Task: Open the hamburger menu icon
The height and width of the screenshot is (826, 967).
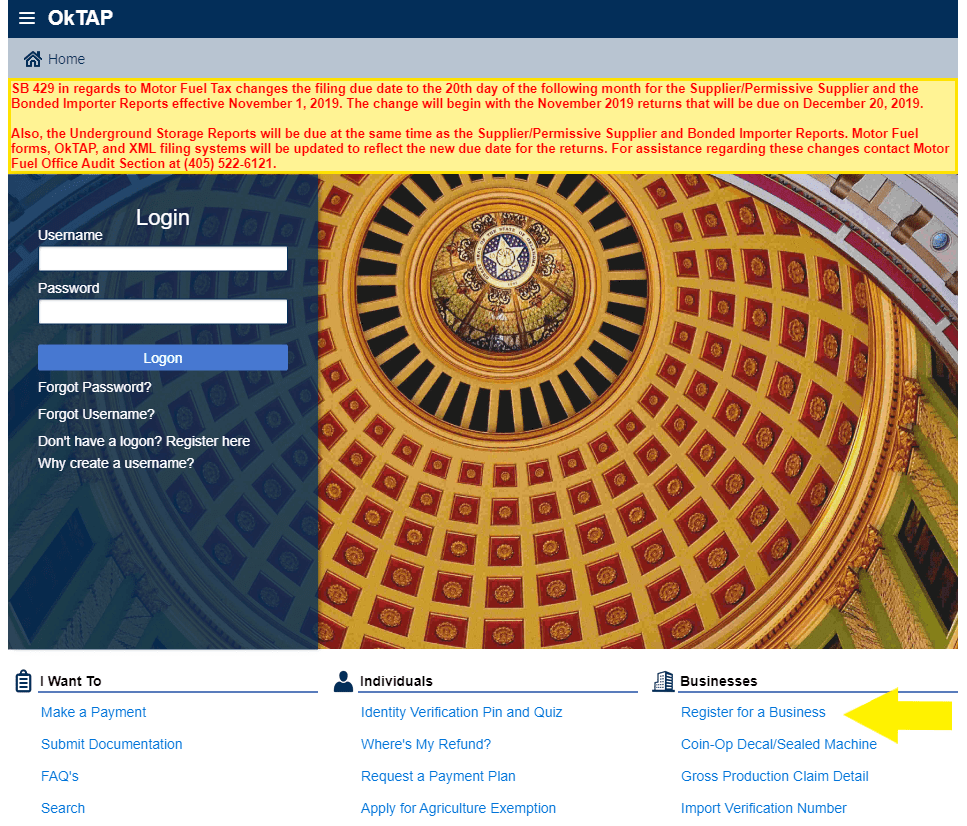Action: [27, 18]
